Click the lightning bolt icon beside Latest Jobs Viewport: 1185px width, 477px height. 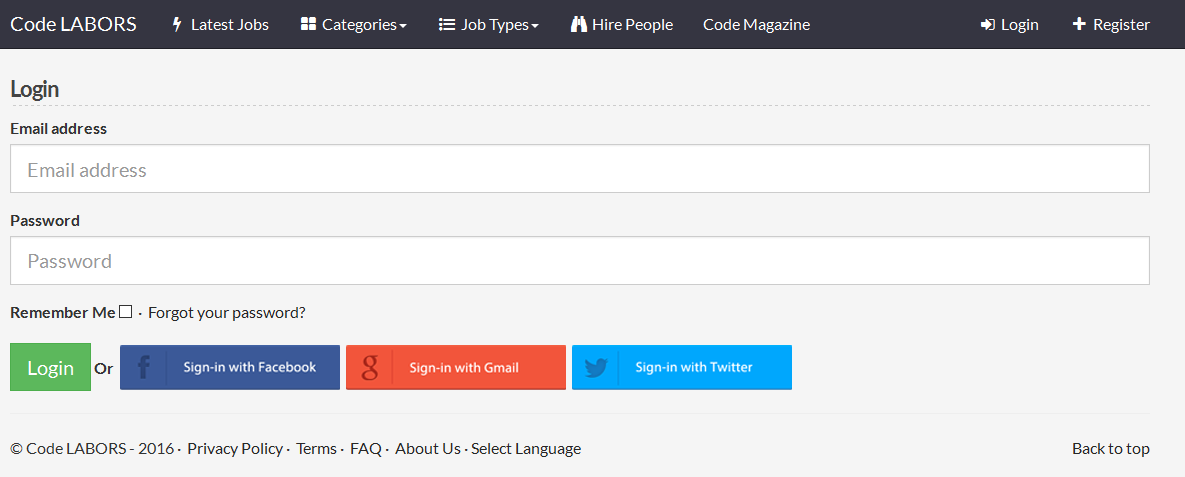(178, 24)
